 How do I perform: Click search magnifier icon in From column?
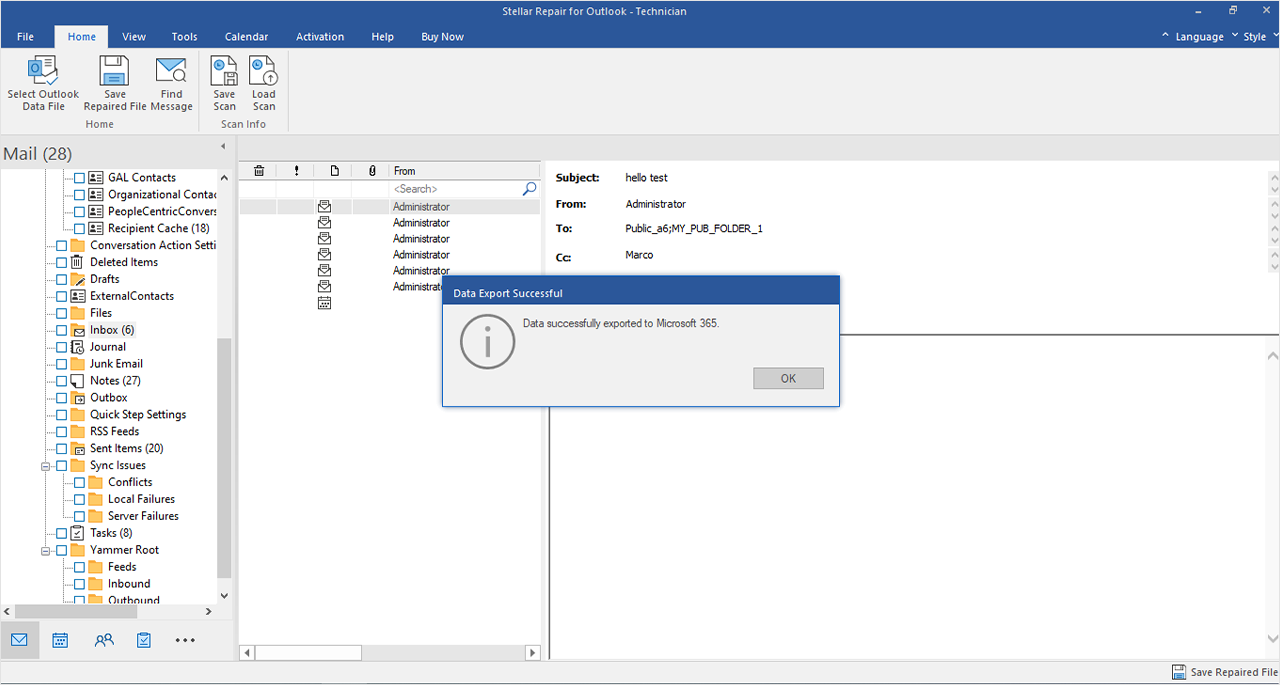(530, 188)
